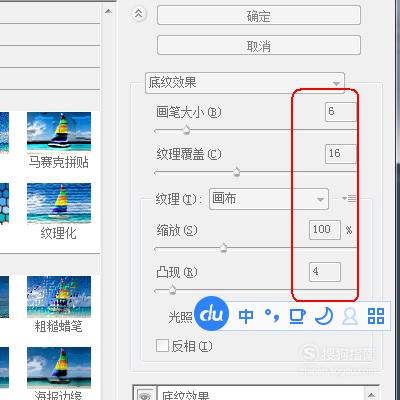Open the IME toolbox grid icon

(376, 316)
